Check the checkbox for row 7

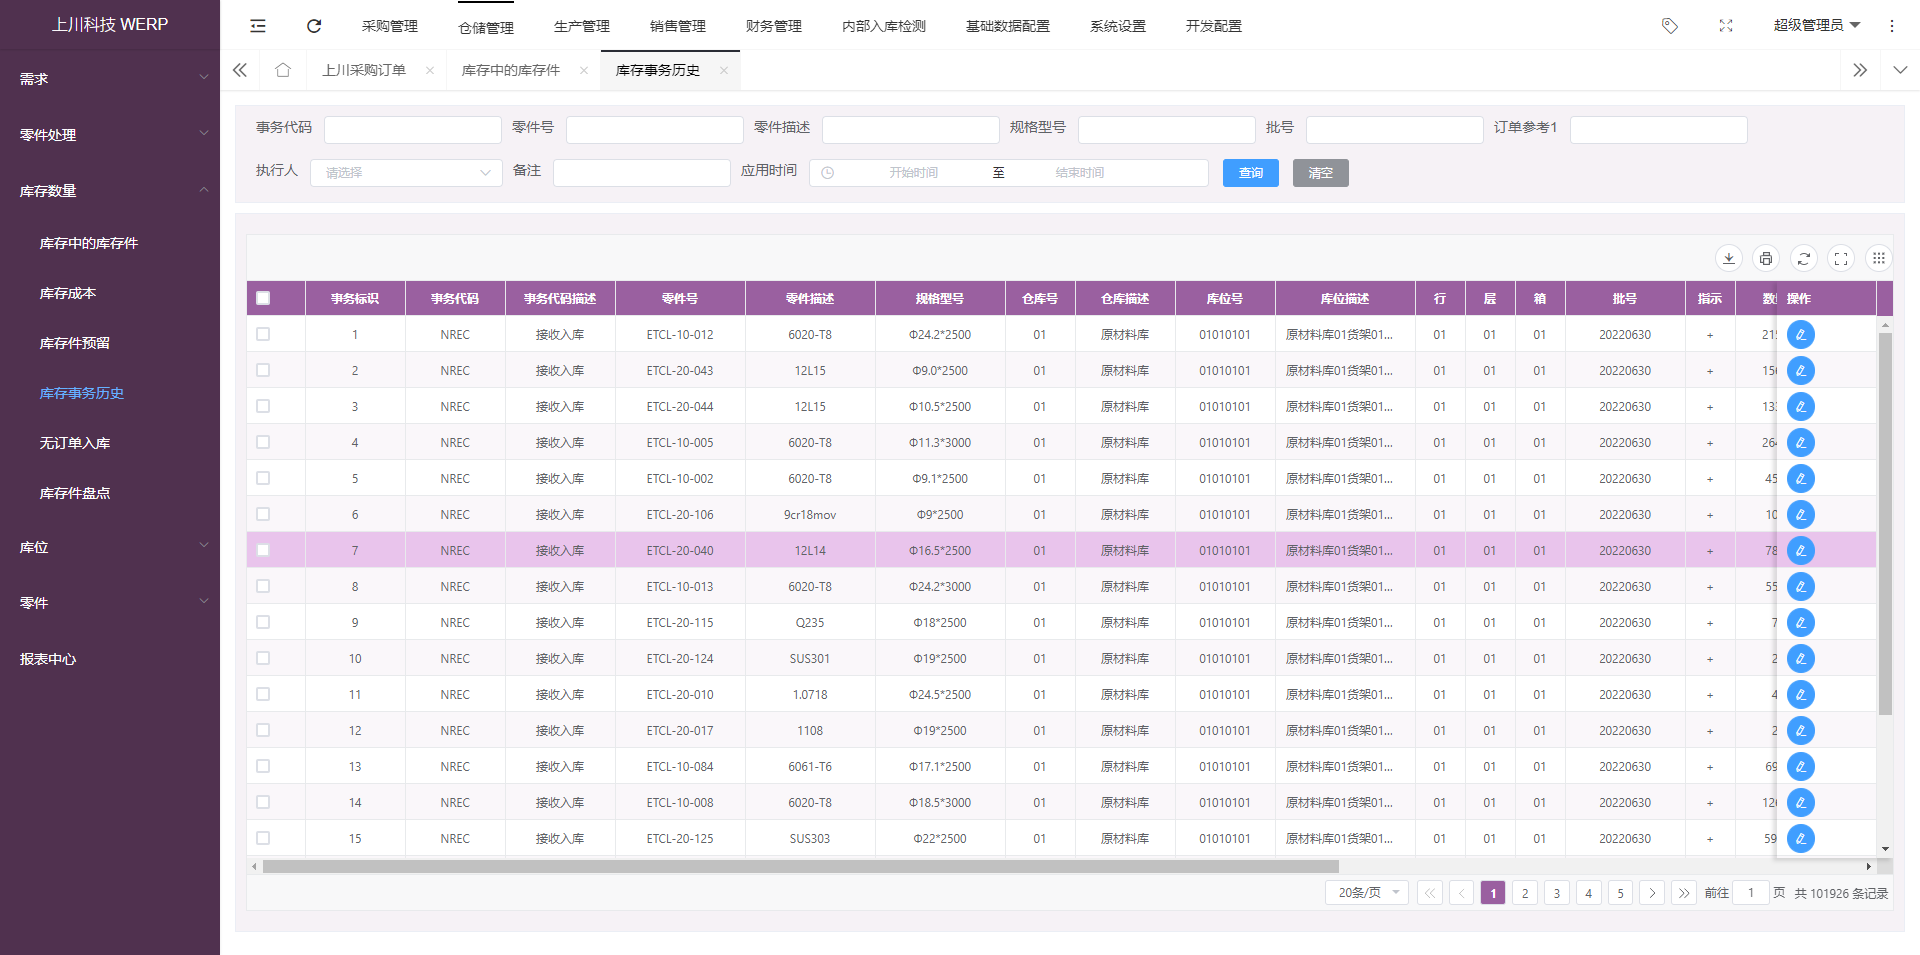click(x=263, y=550)
